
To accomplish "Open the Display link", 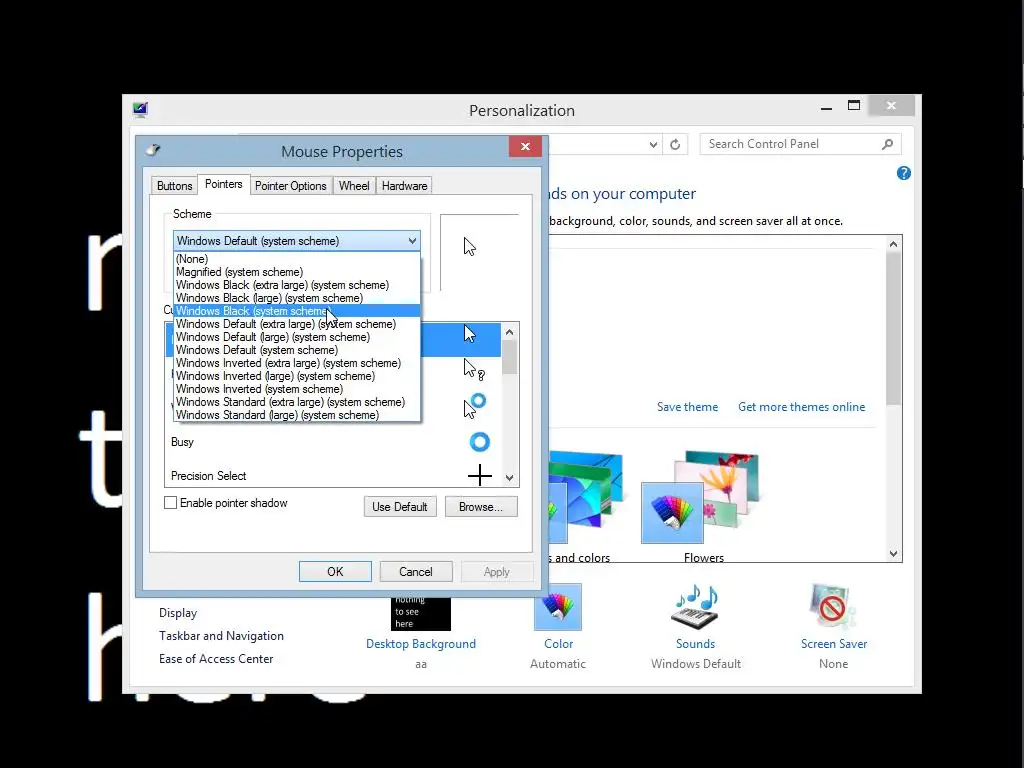I will [178, 613].
